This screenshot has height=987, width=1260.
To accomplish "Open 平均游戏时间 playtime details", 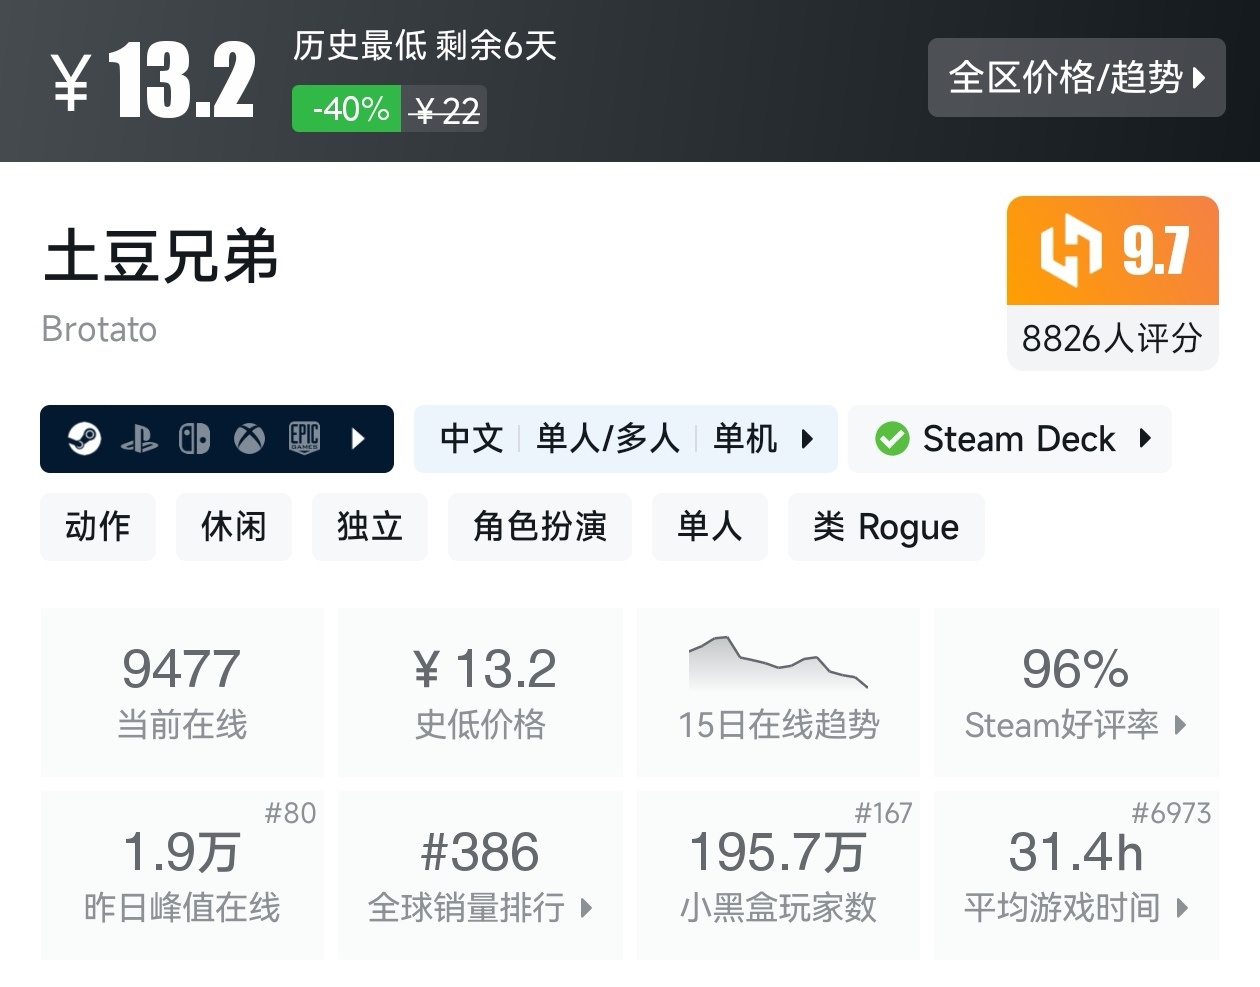I will point(1076,907).
